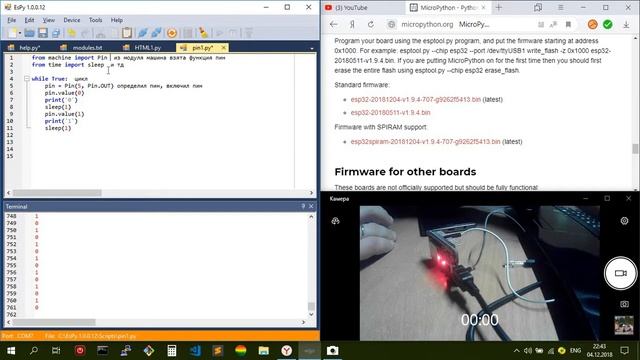640x360 pixels.
Task: Open Yandex Browser from the taskbar
Action: click(287, 351)
